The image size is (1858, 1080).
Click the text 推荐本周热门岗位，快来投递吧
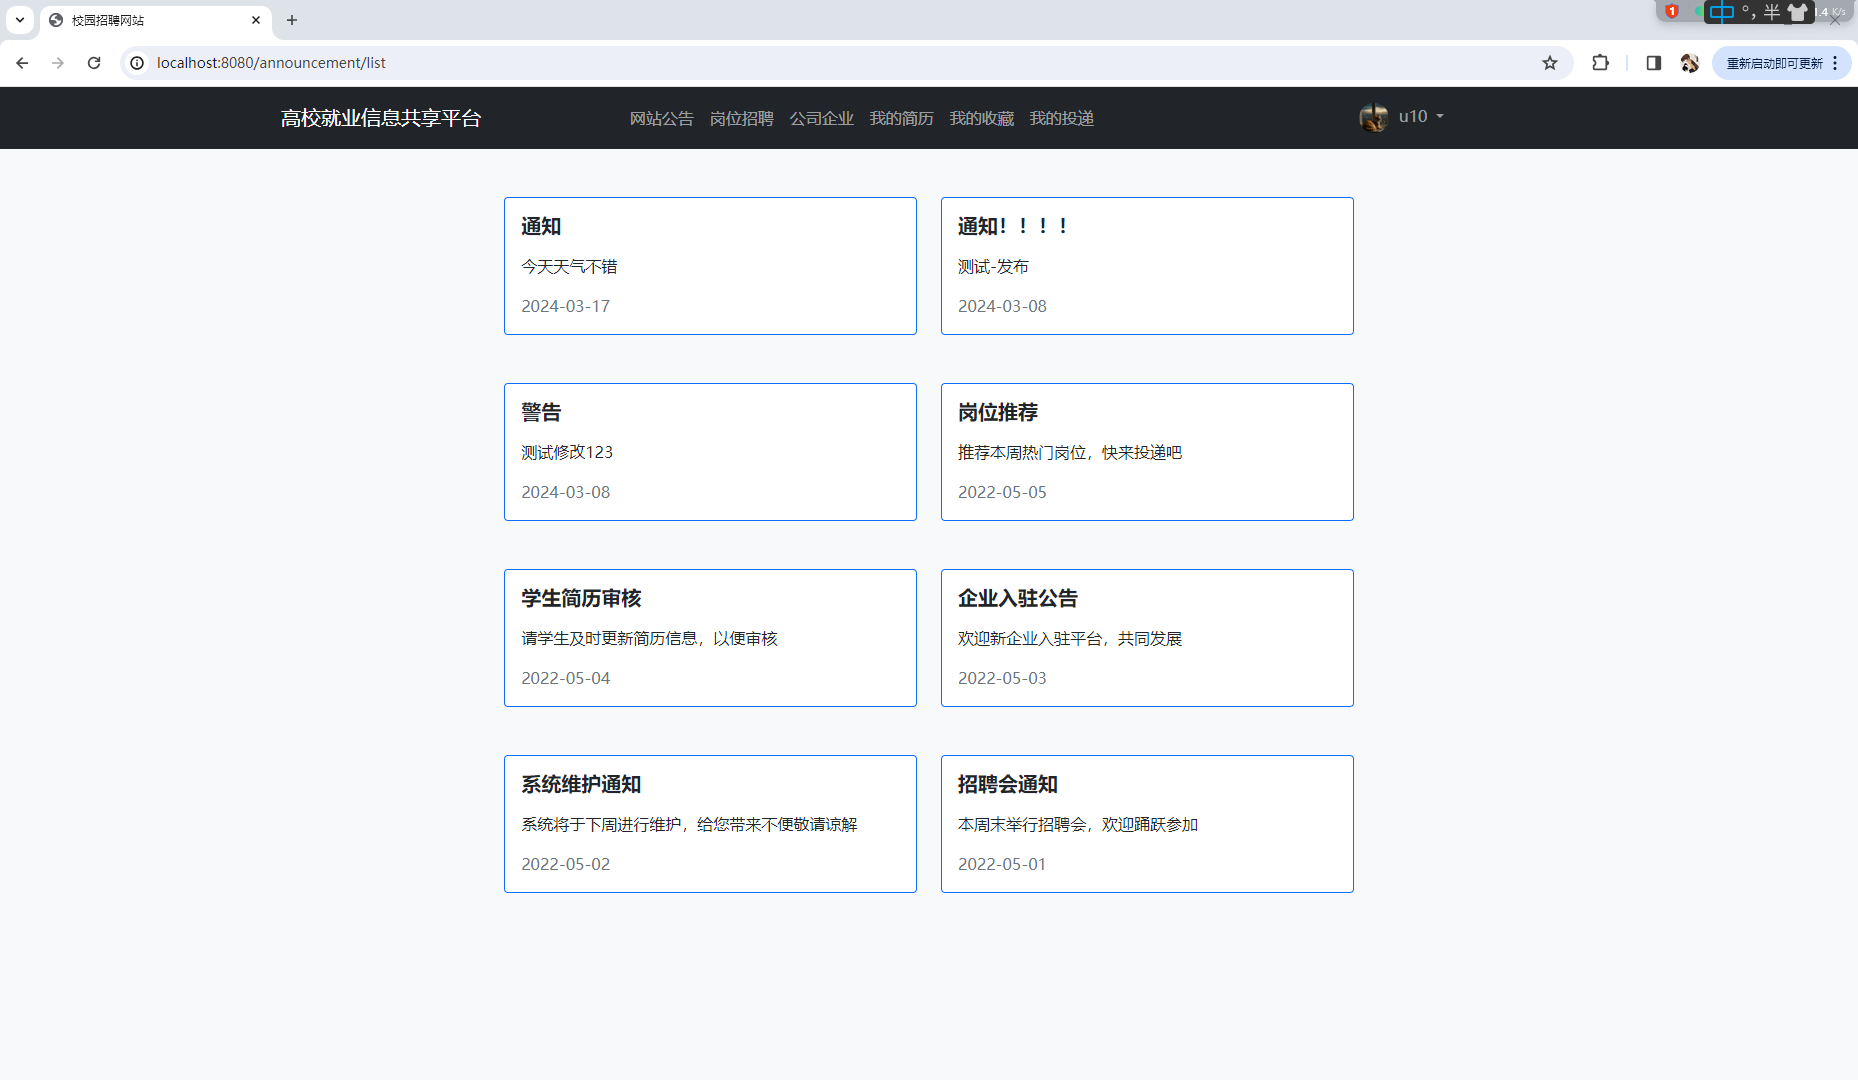[1070, 453]
